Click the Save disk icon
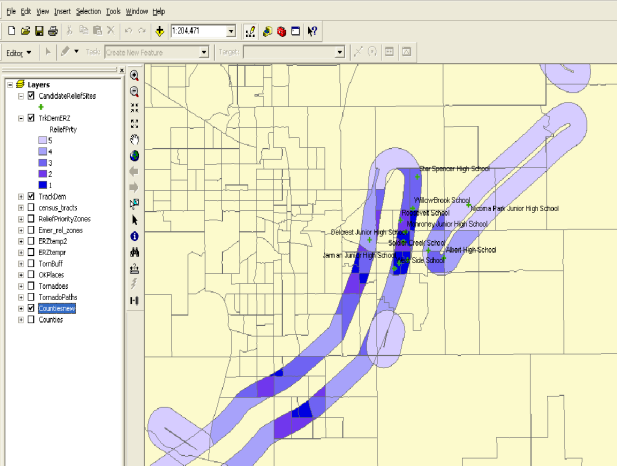Screen dimensions: 617x466 click(x=38, y=31)
